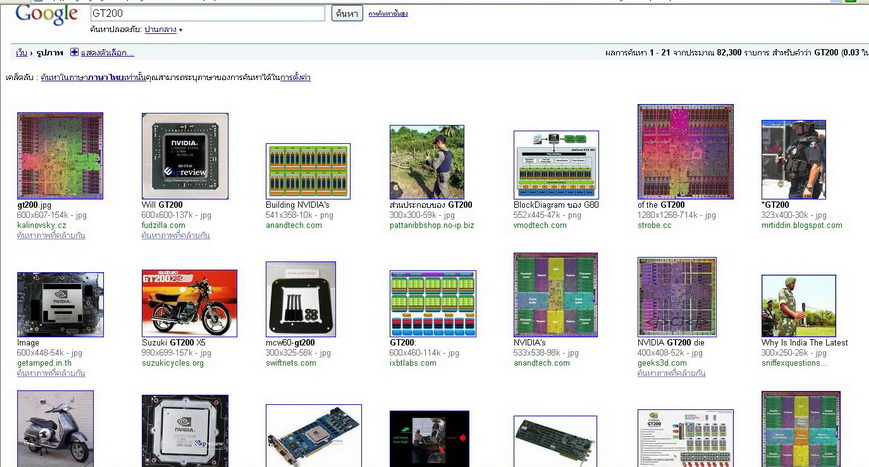Open the Why Is India soldier thumbnail

point(799,306)
